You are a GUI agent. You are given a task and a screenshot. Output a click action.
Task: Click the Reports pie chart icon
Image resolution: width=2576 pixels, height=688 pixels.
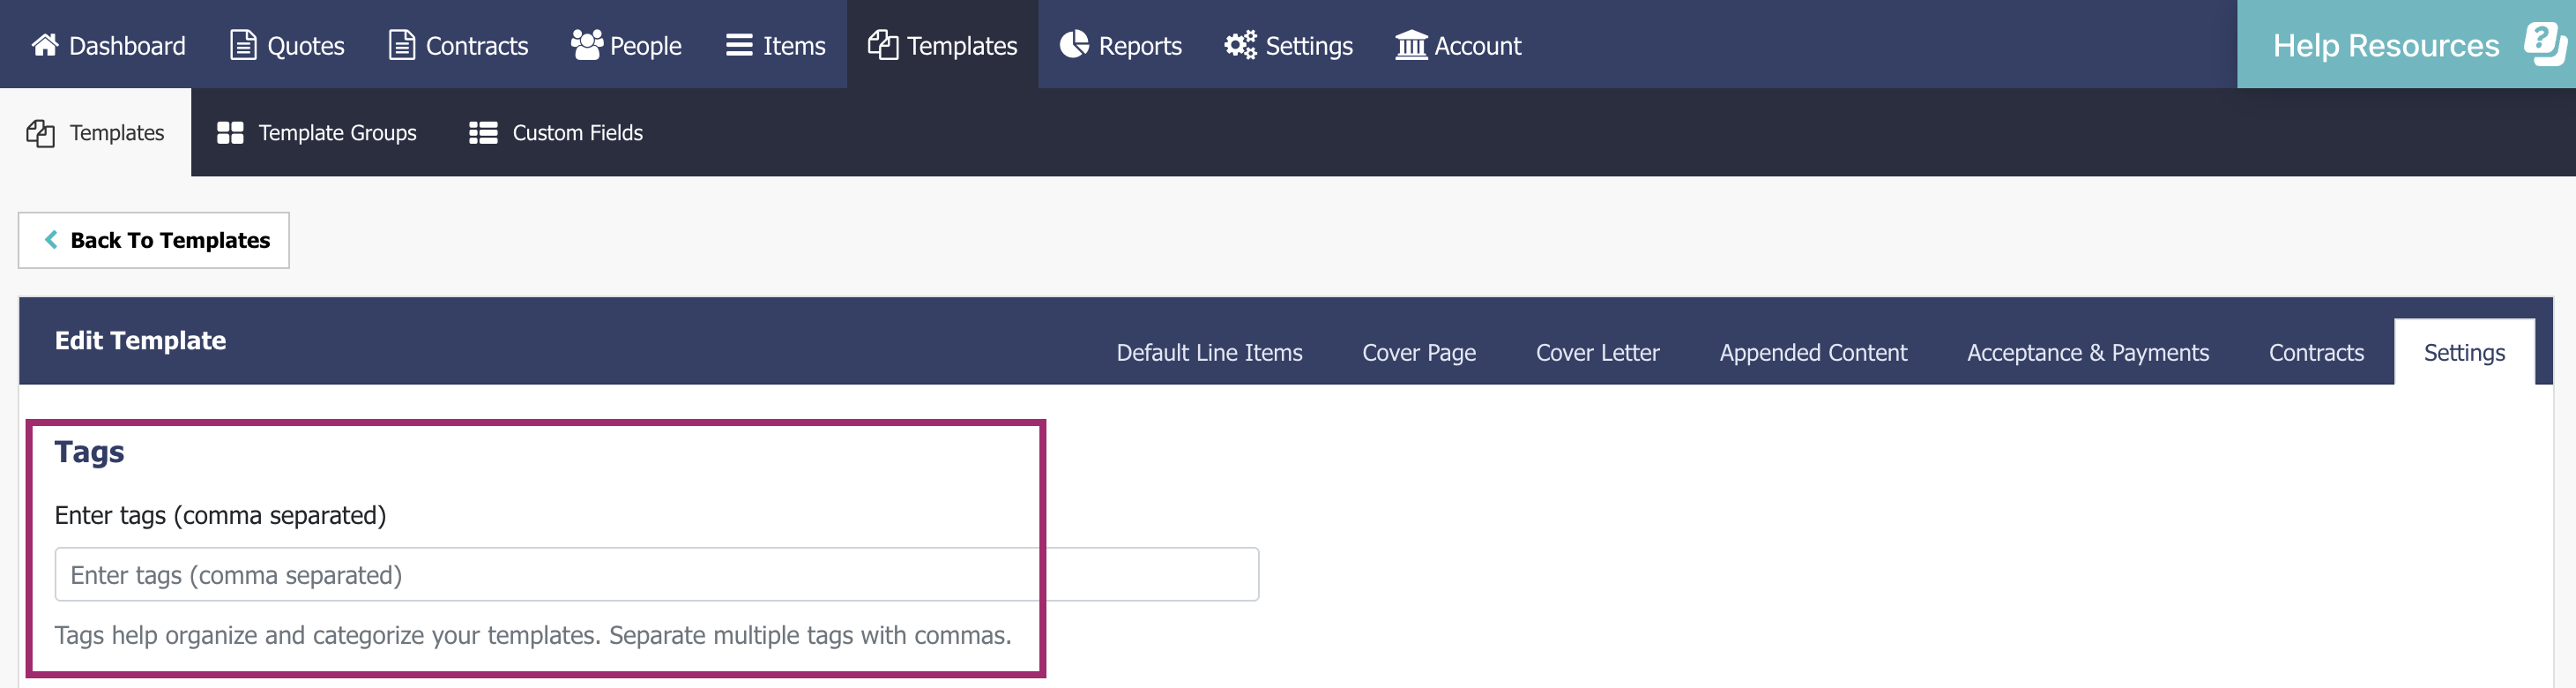pos(1074,45)
